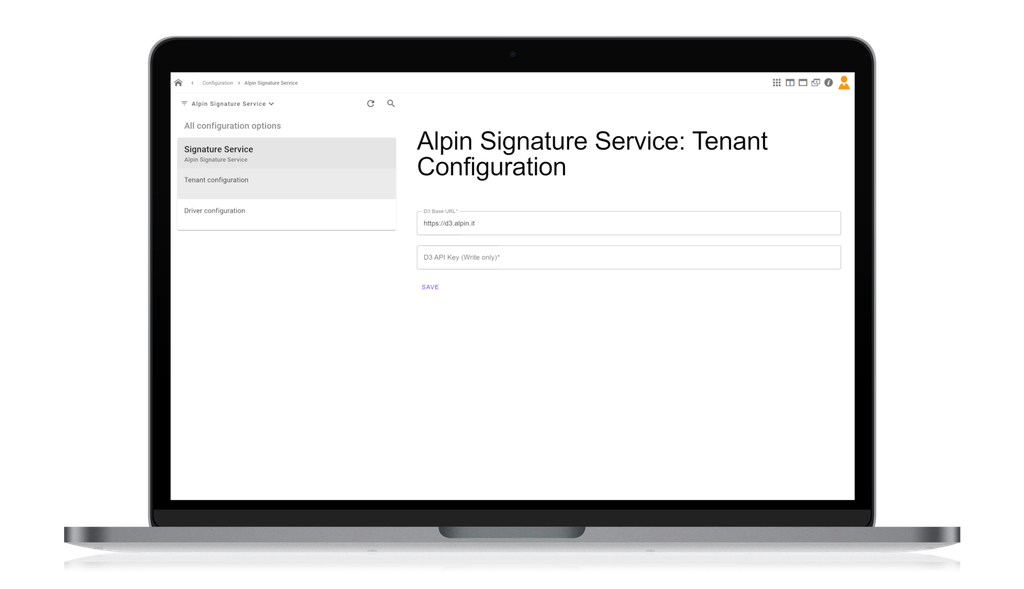The image size is (1024, 589).
Task: Open the apps grid icon
Action: click(x=776, y=82)
